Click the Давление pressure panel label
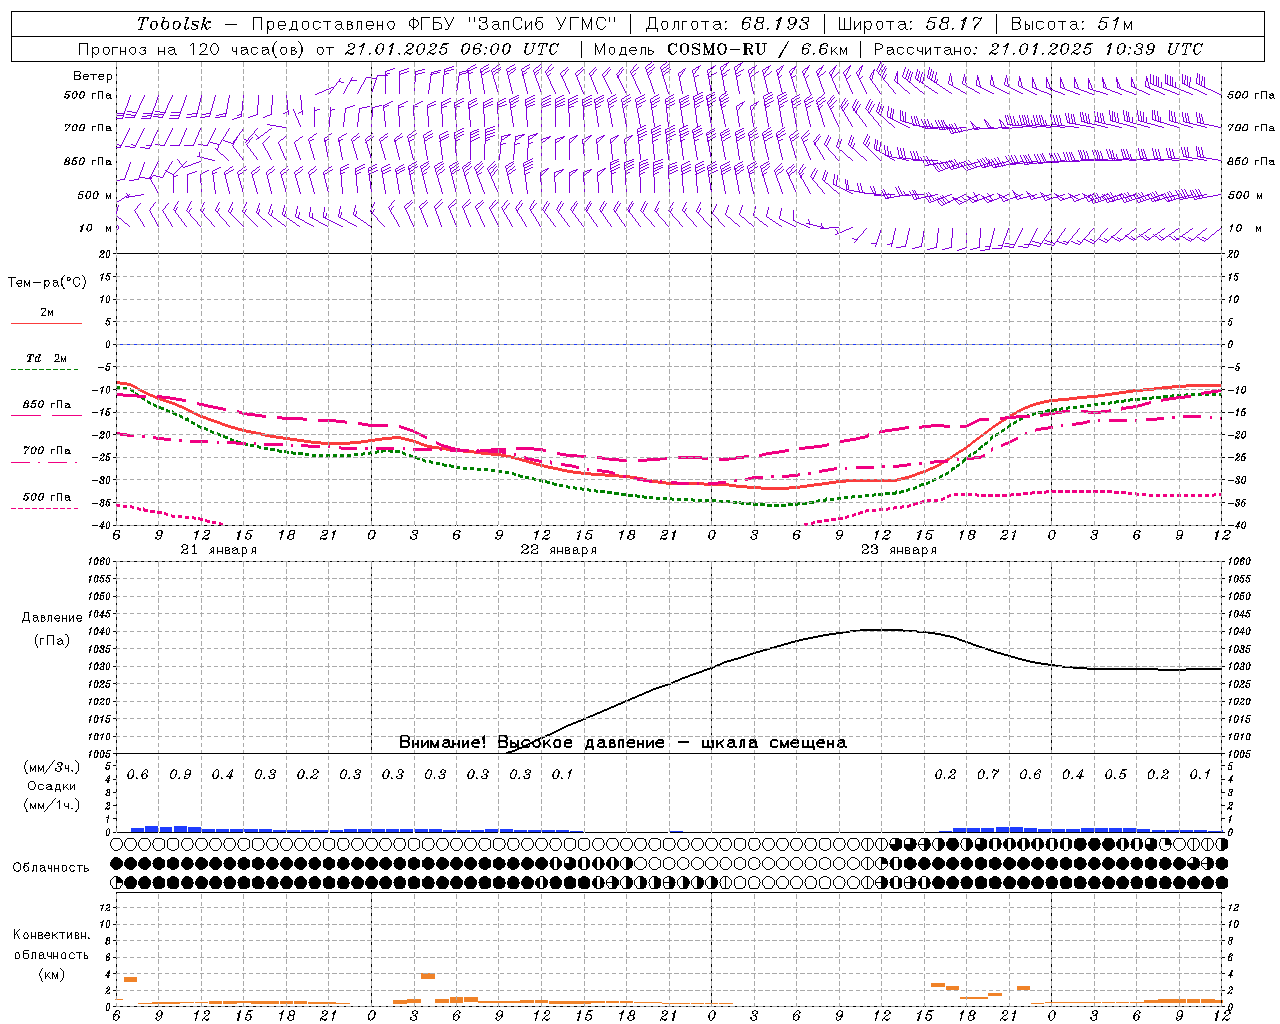Image resolution: width=1280 pixels, height=1024 pixels. pos(52,618)
